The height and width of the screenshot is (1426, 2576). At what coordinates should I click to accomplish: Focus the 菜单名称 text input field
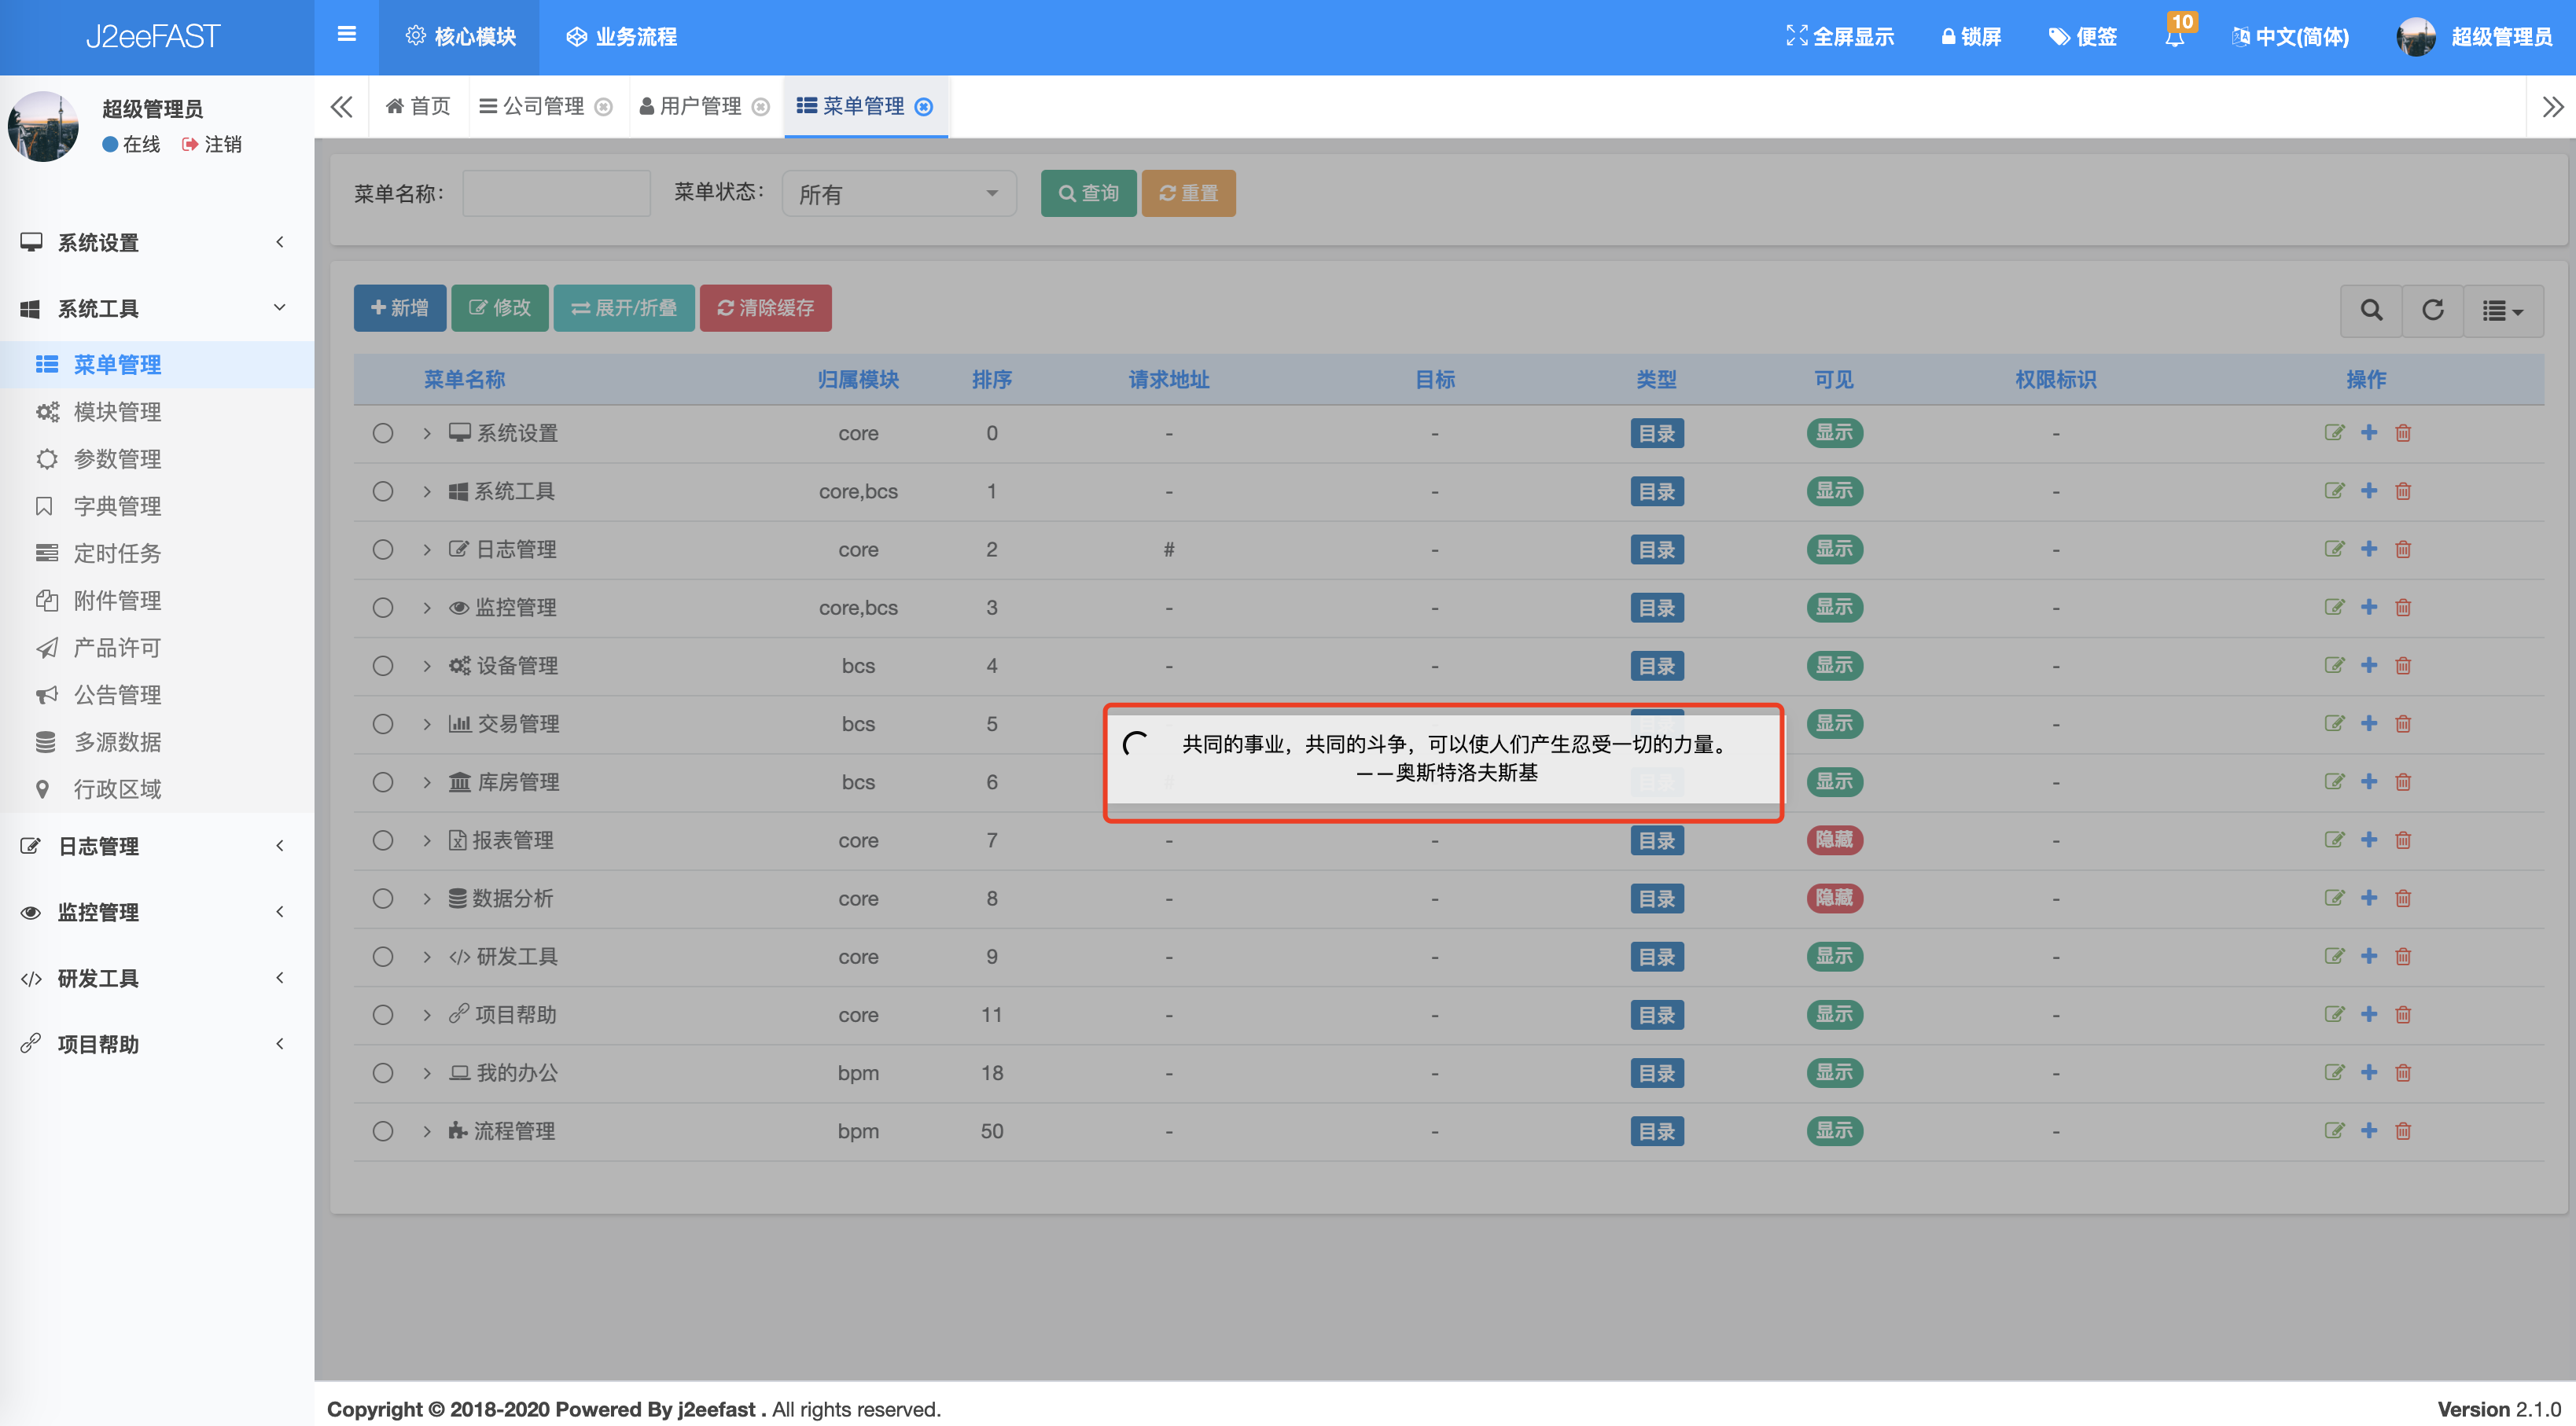(556, 193)
